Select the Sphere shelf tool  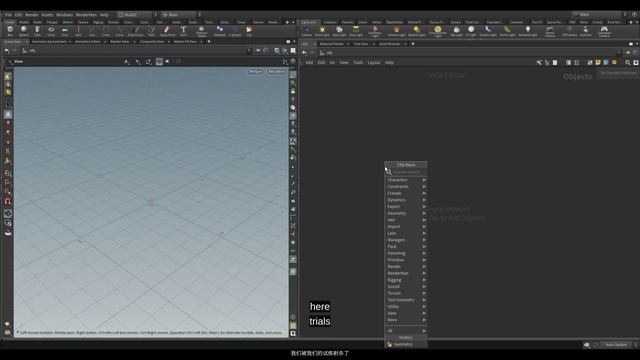24,31
